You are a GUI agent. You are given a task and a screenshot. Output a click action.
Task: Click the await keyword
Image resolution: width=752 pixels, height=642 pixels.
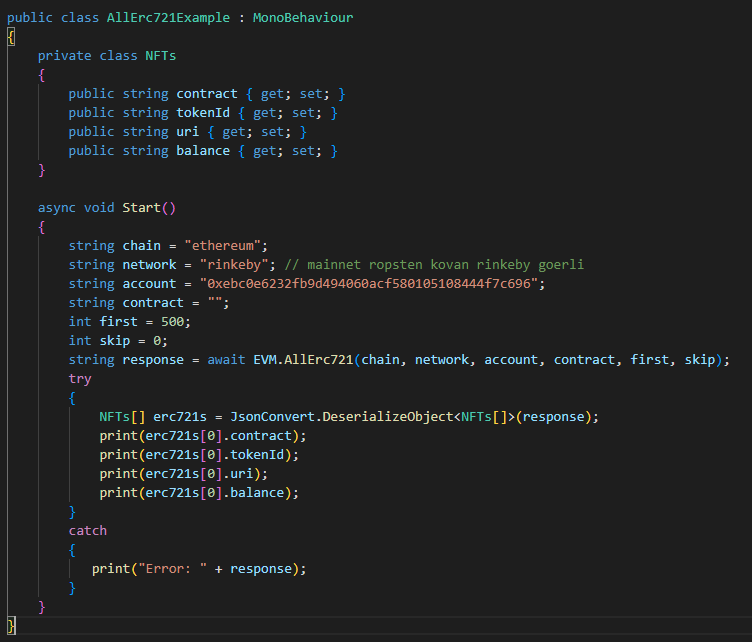(x=226, y=360)
